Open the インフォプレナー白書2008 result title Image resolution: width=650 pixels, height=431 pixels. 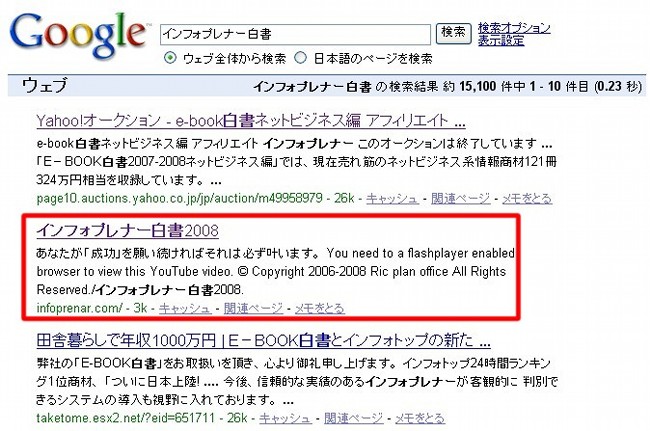point(128,230)
